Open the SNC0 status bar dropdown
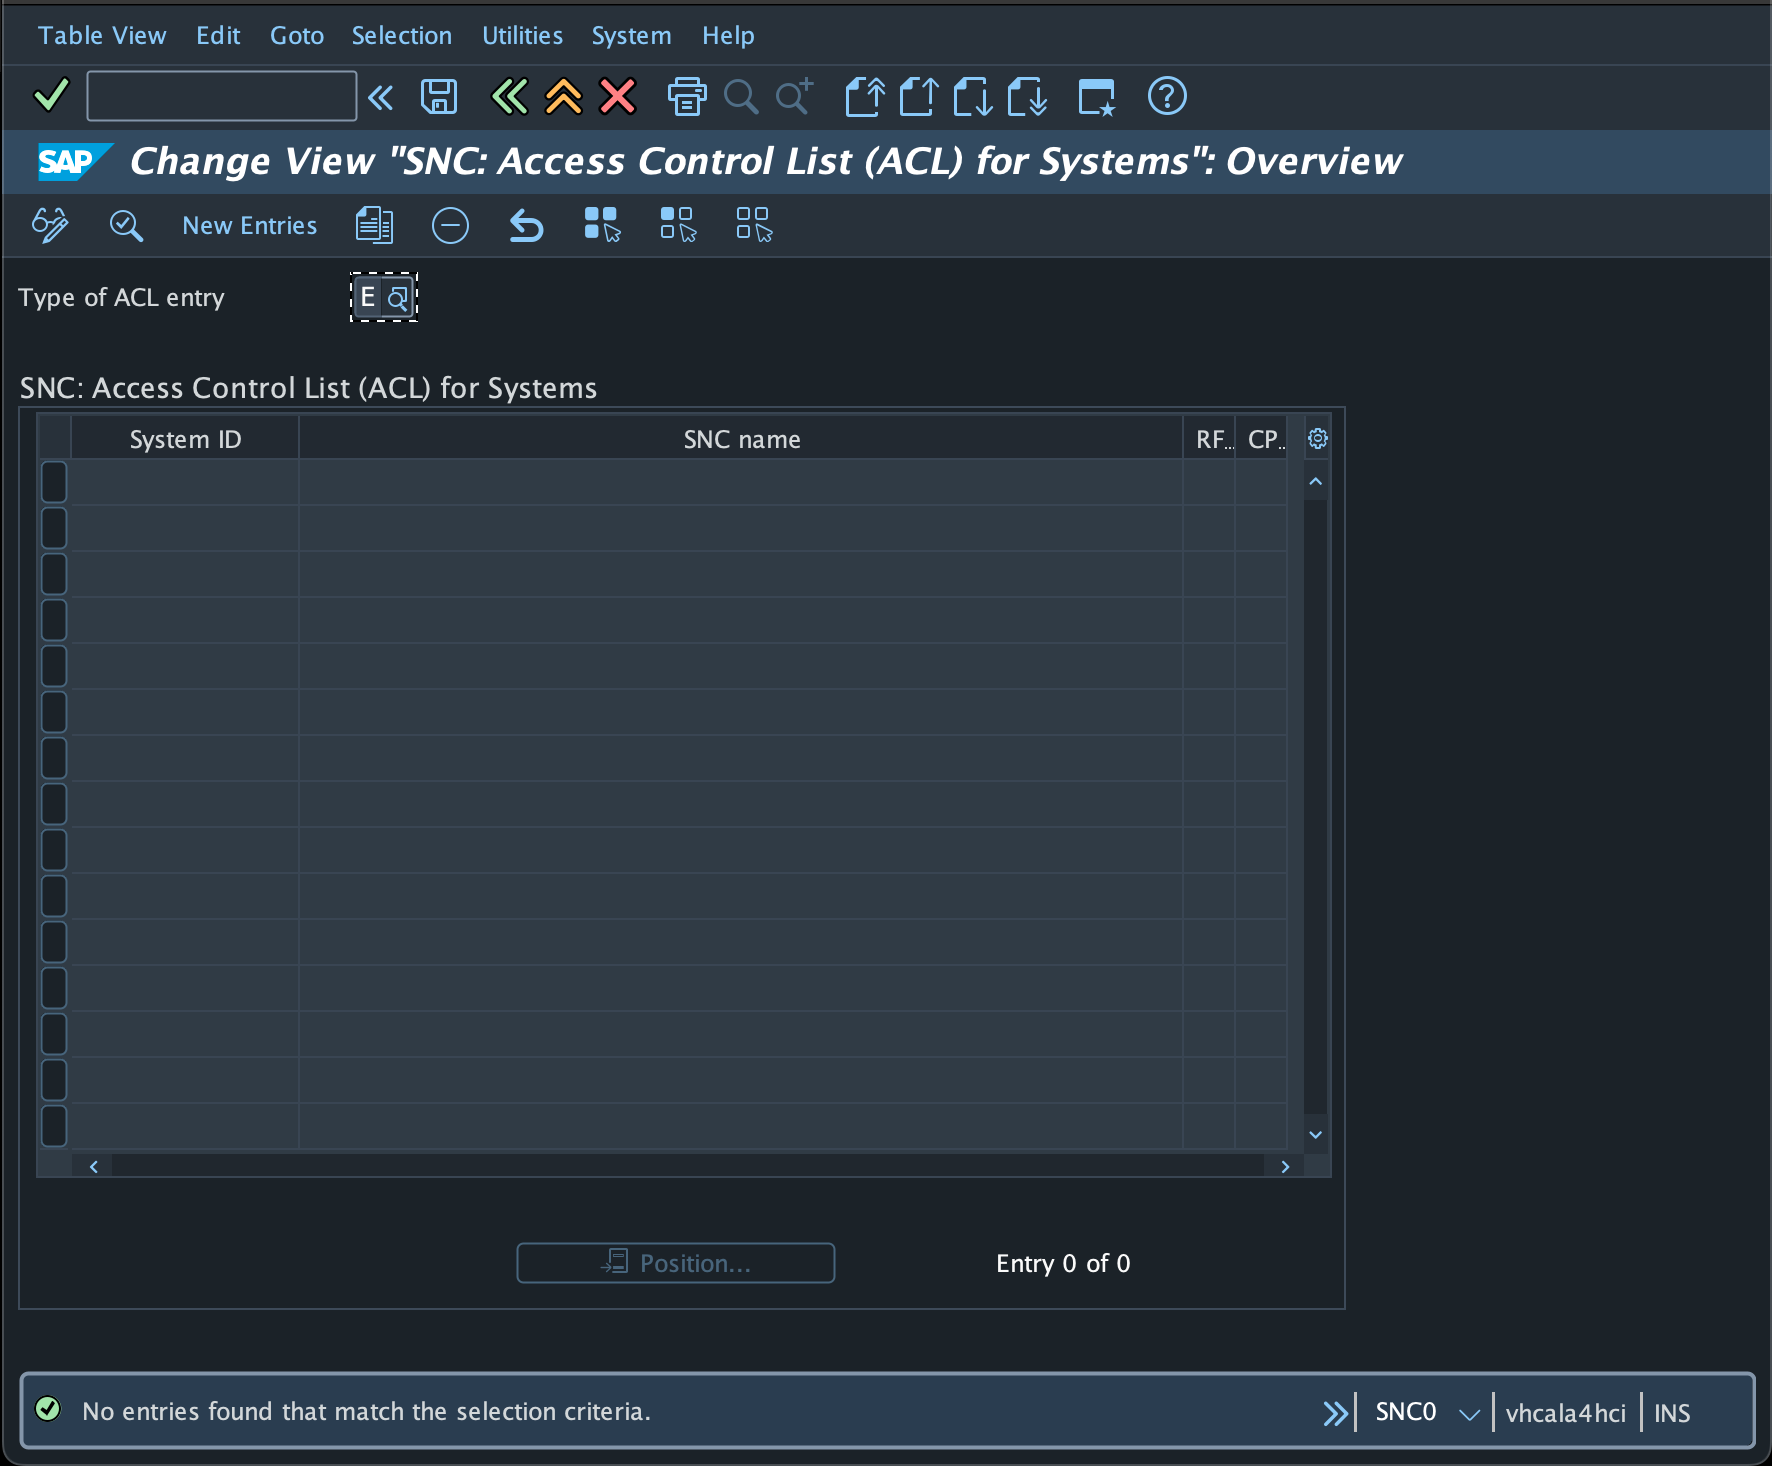1772x1466 pixels. coord(1468,1413)
